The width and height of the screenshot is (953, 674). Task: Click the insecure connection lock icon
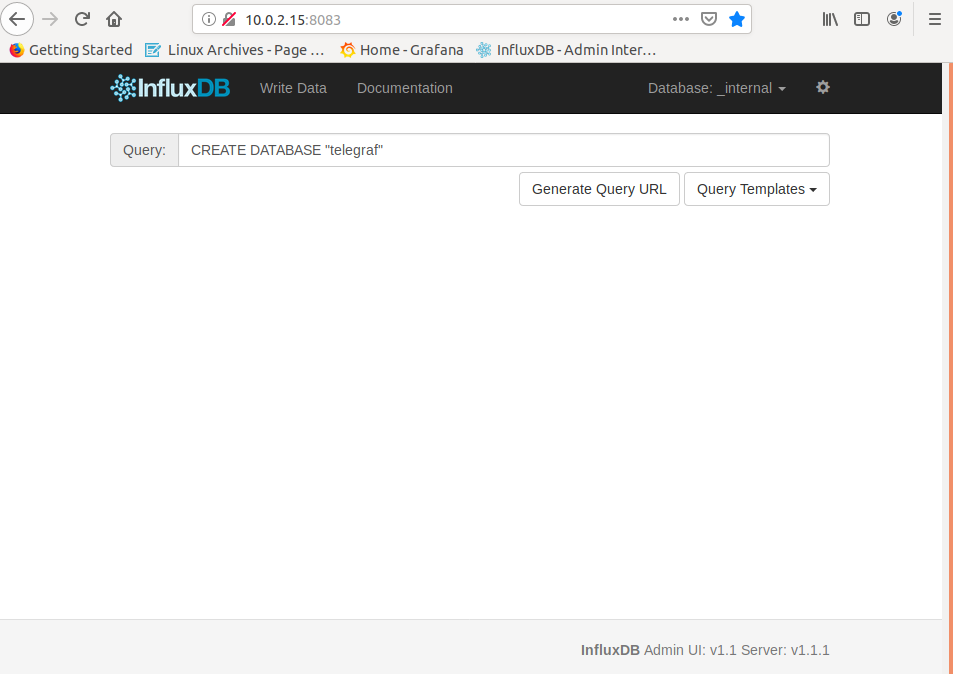click(229, 19)
